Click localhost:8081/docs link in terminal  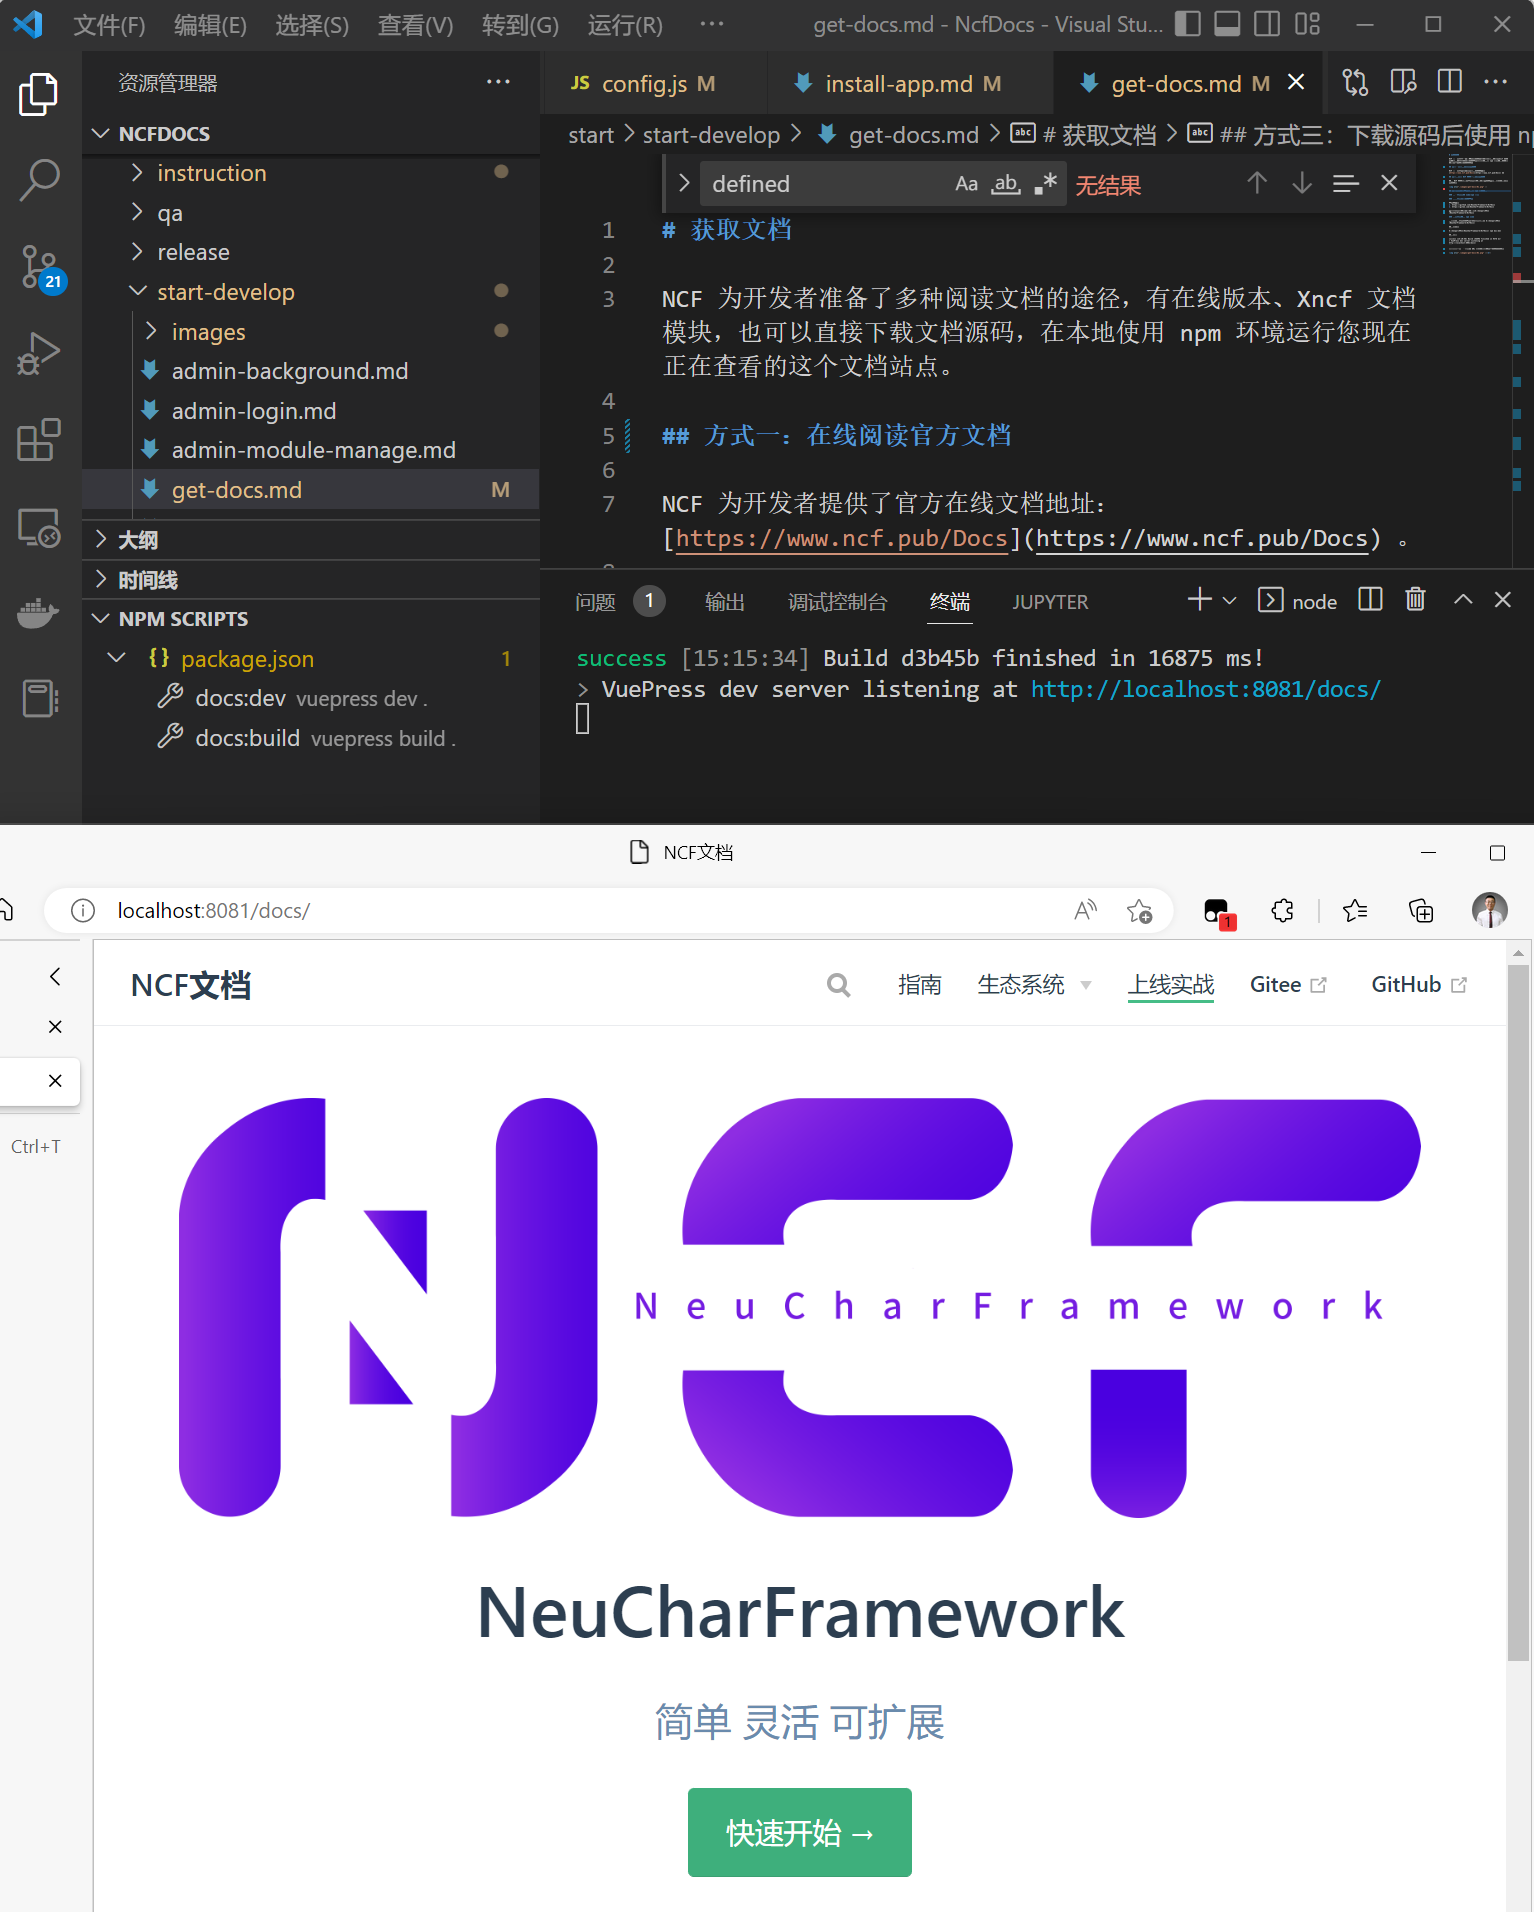[1205, 689]
